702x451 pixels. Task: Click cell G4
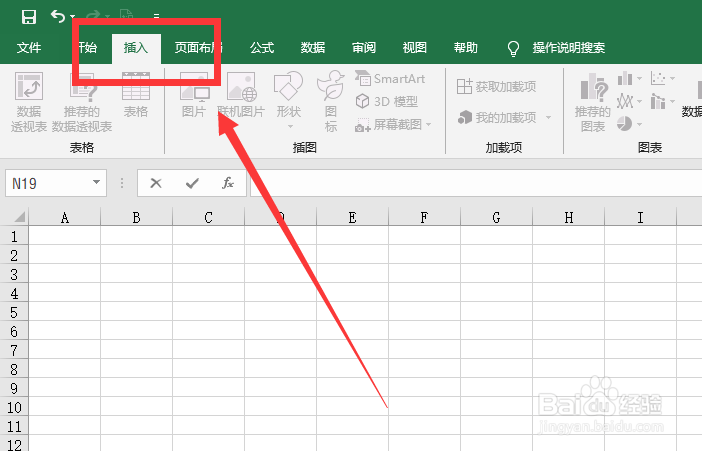(497, 292)
